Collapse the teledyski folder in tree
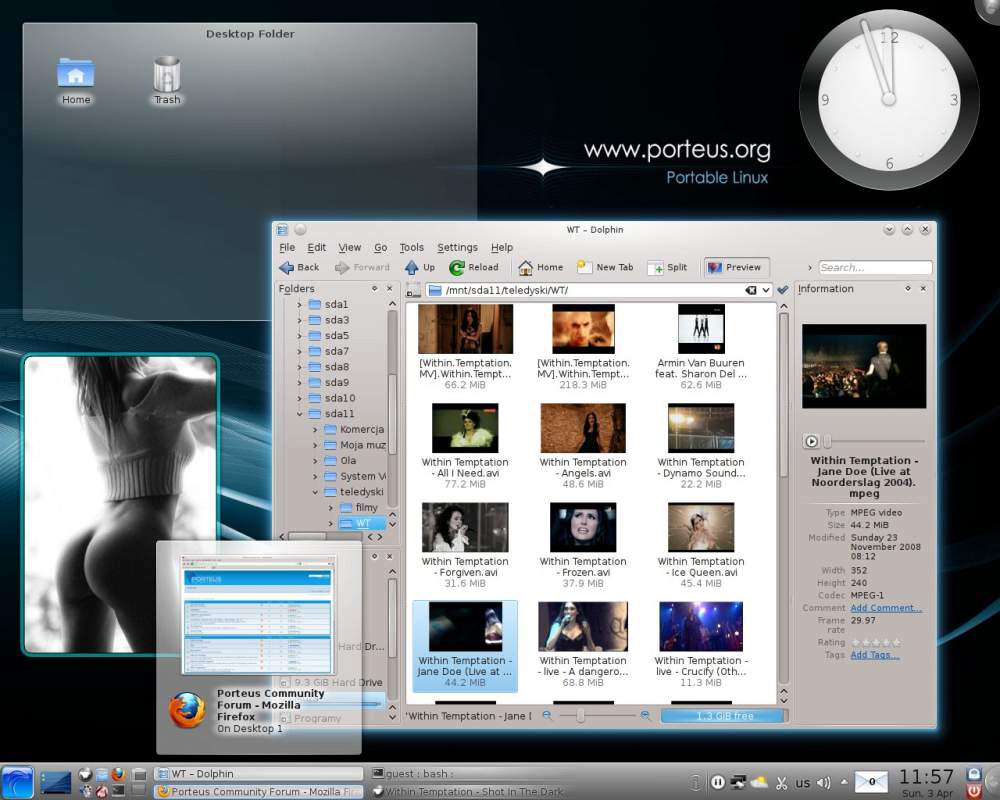1000x800 pixels. [x=315, y=492]
